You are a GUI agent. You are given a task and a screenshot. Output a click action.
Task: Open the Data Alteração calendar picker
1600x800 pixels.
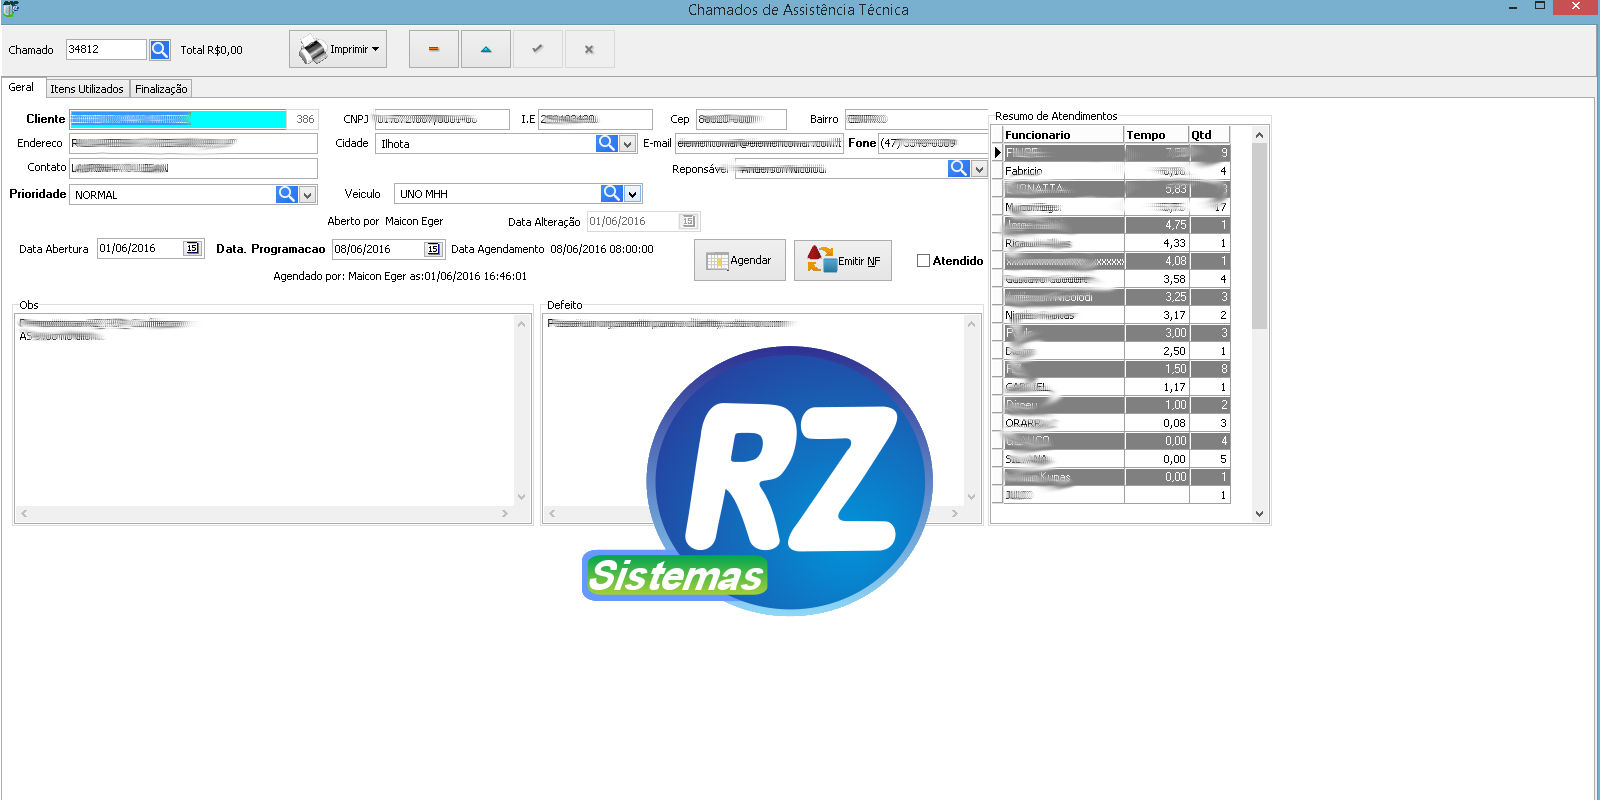tap(688, 221)
